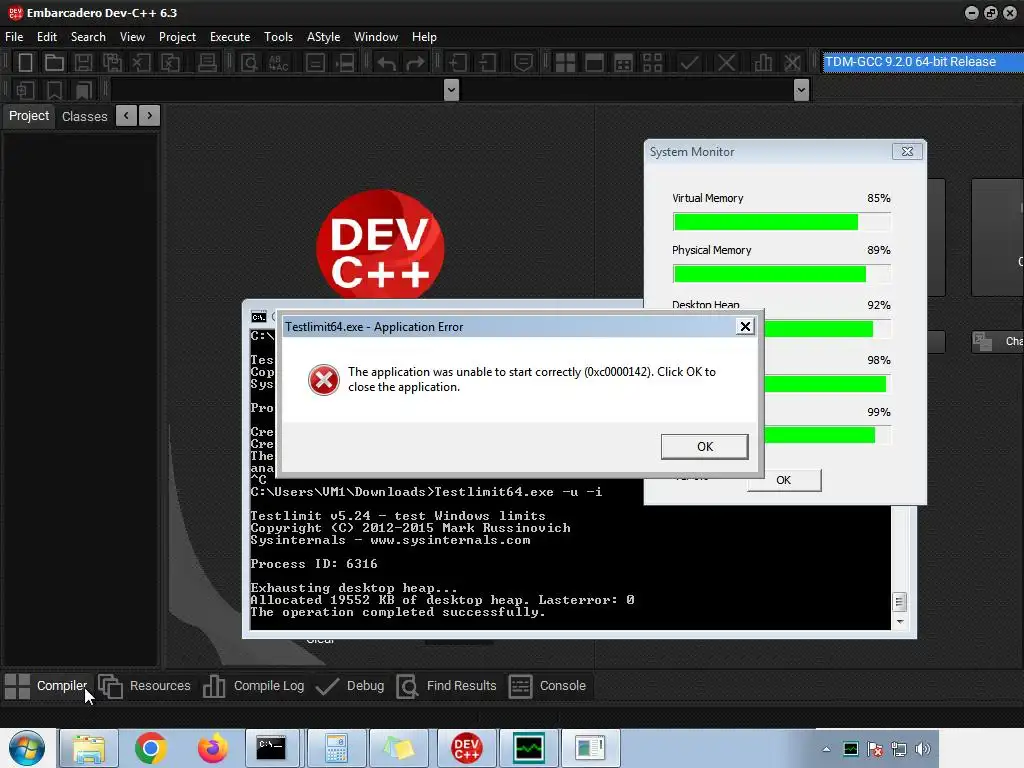Close the Testlimit64.exe Application Error dialog
Screen dimensions: 1024x768
tap(745, 327)
